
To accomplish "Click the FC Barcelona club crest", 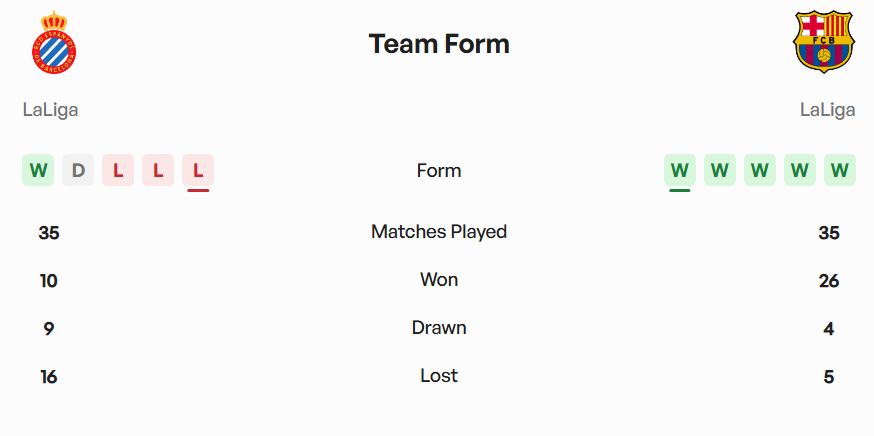I will point(823,43).
